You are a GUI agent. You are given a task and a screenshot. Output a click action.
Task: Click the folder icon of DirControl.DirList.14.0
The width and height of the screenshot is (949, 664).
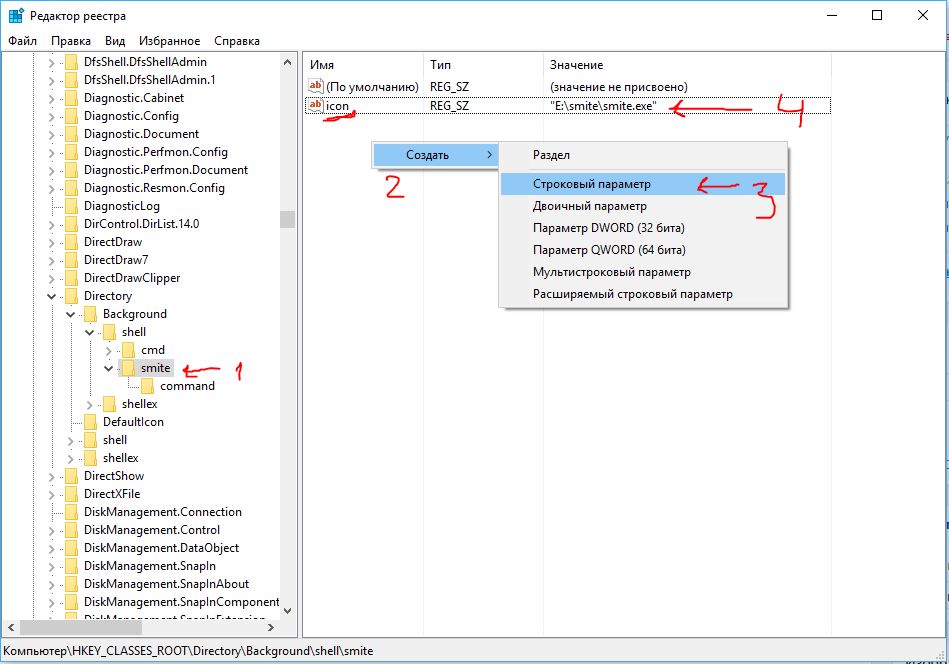pos(71,223)
